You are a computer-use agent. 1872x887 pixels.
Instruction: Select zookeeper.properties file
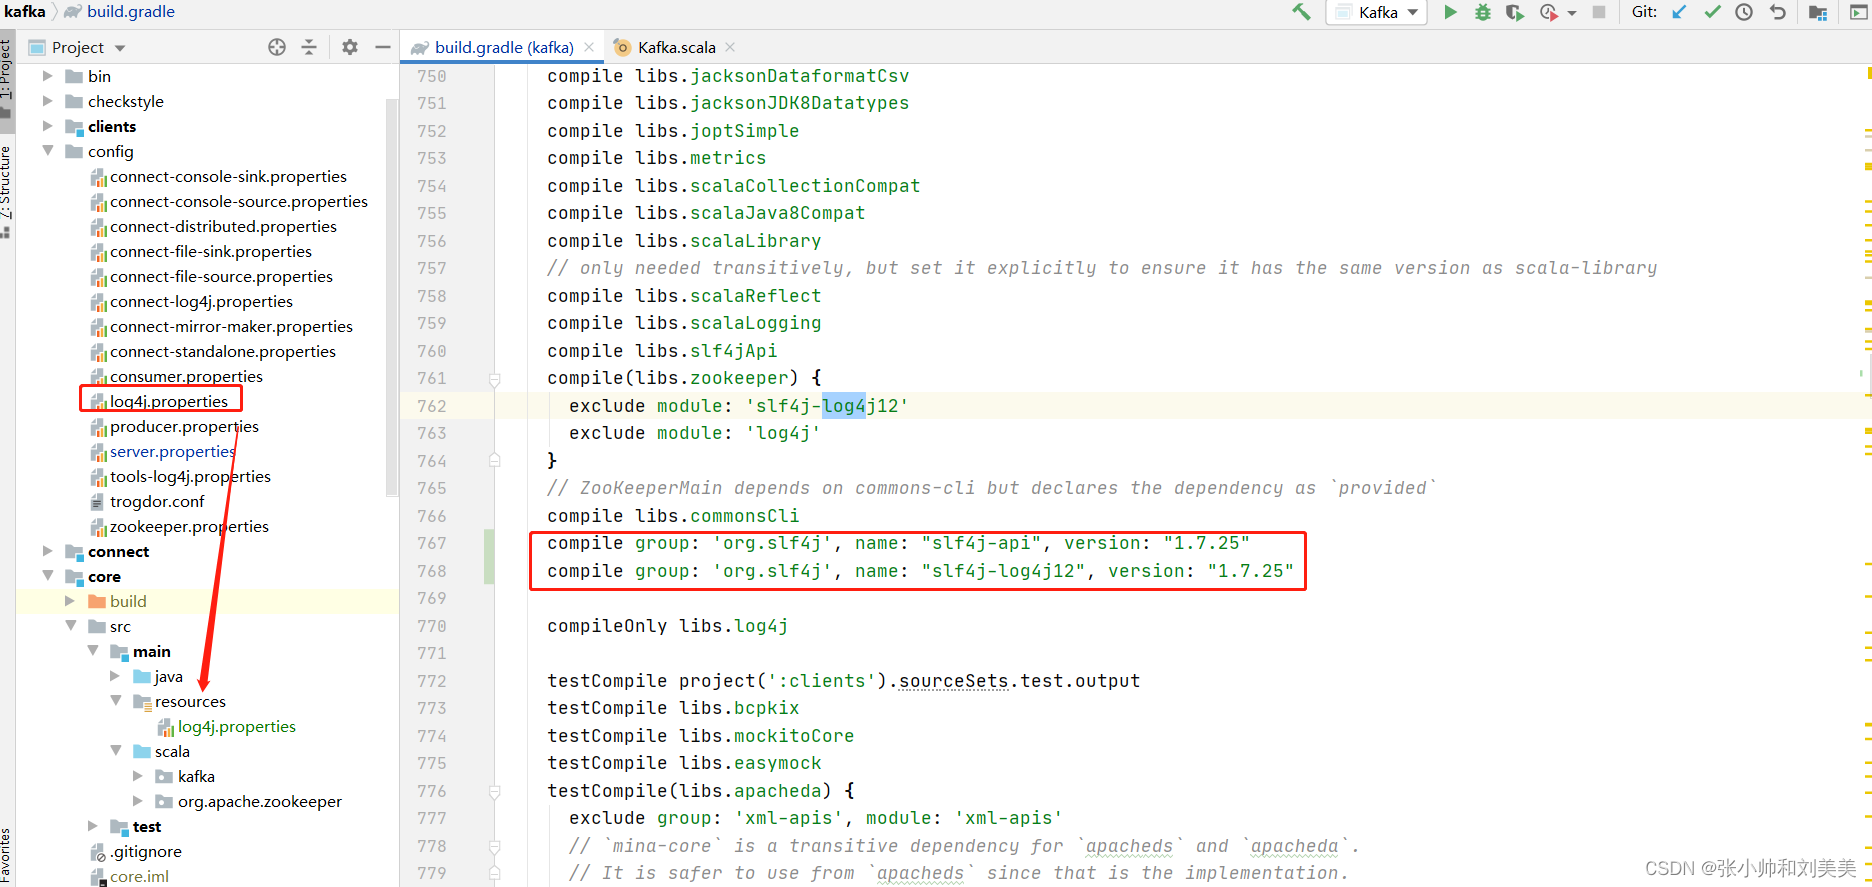coord(189,526)
